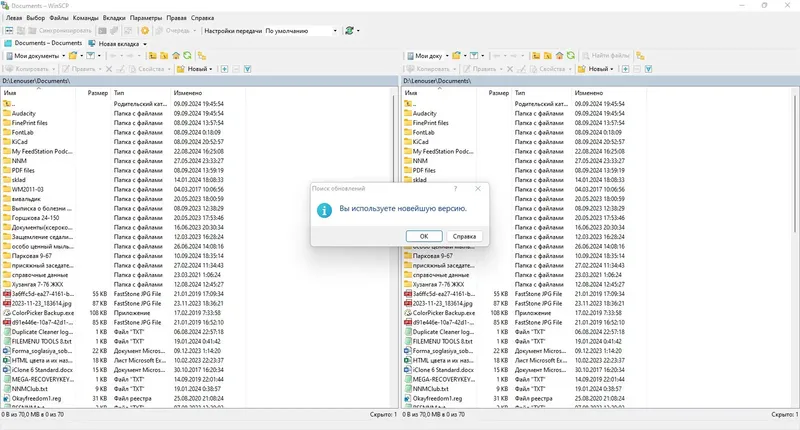The height and width of the screenshot is (430, 800).
Task: Click OK in the update check dialog
Action: 423,236
